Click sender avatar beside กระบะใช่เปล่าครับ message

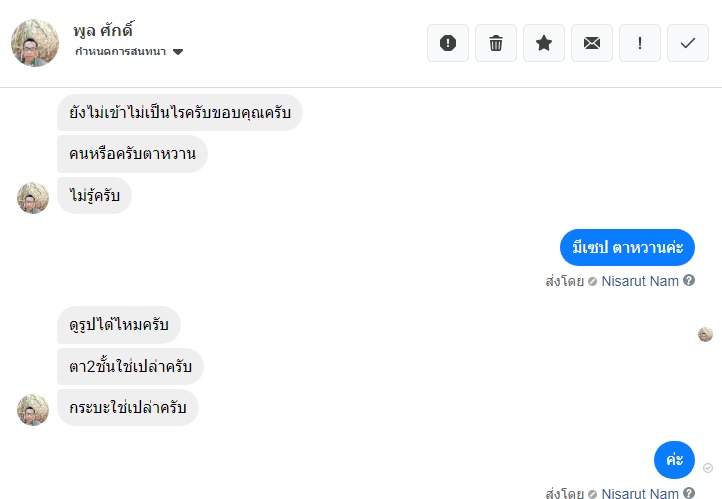point(33,410)
